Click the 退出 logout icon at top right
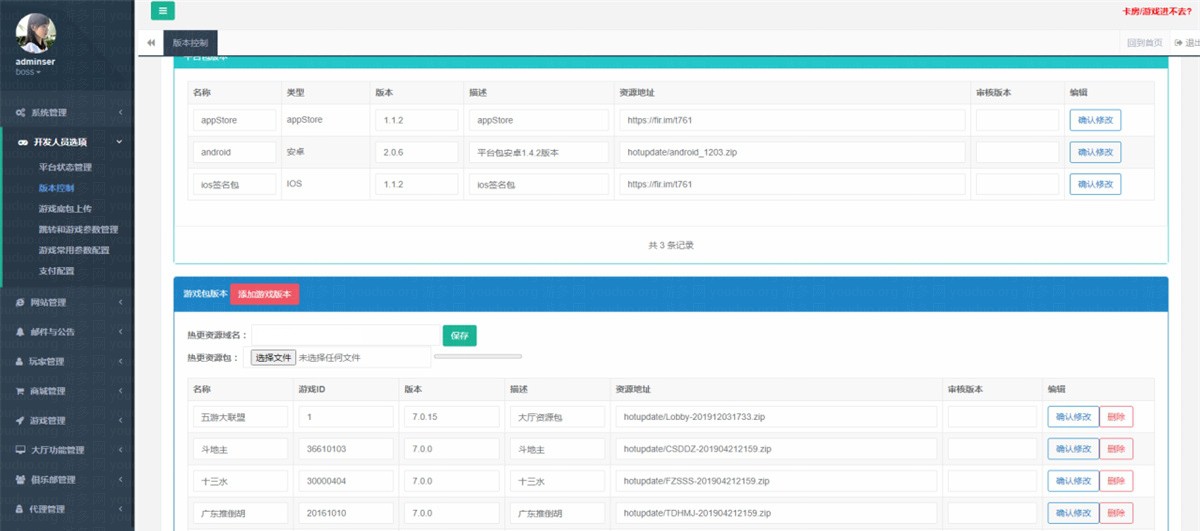Viewport: 1200px width, 531px height. pyautogui.click(x=1179, y=43)
